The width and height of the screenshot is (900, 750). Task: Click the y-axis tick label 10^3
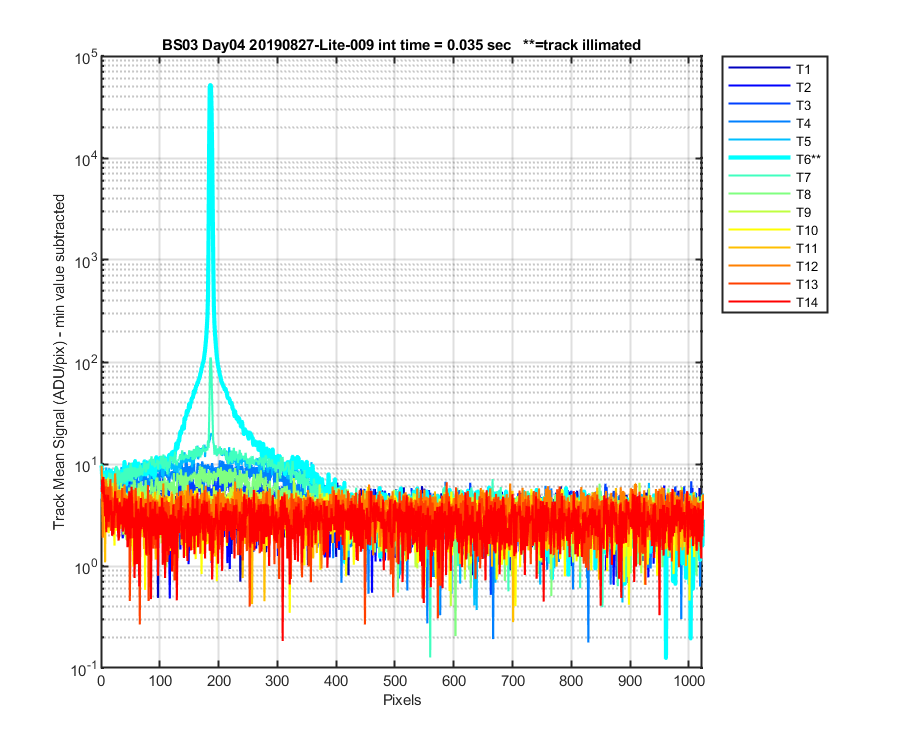click(86, 261)
